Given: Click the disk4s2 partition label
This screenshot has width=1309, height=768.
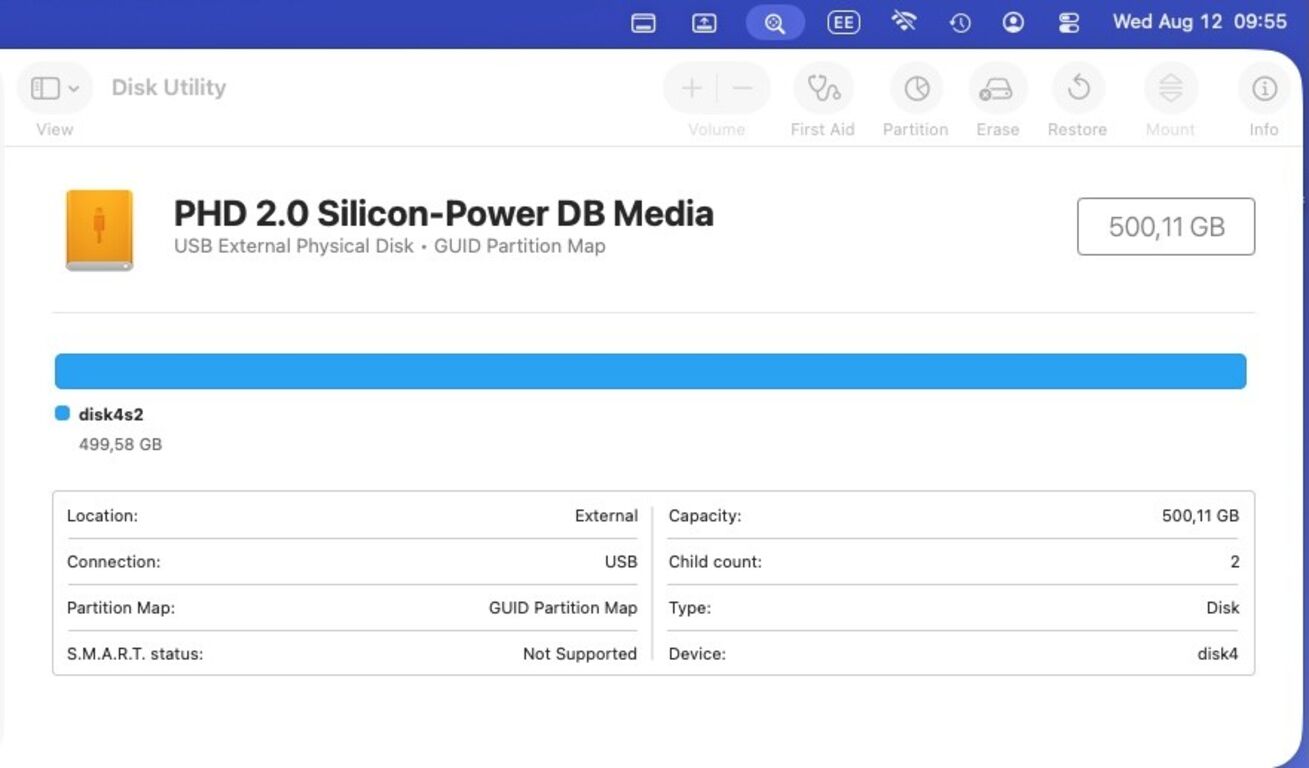Looking at the screenshot, I should [111, 414].
